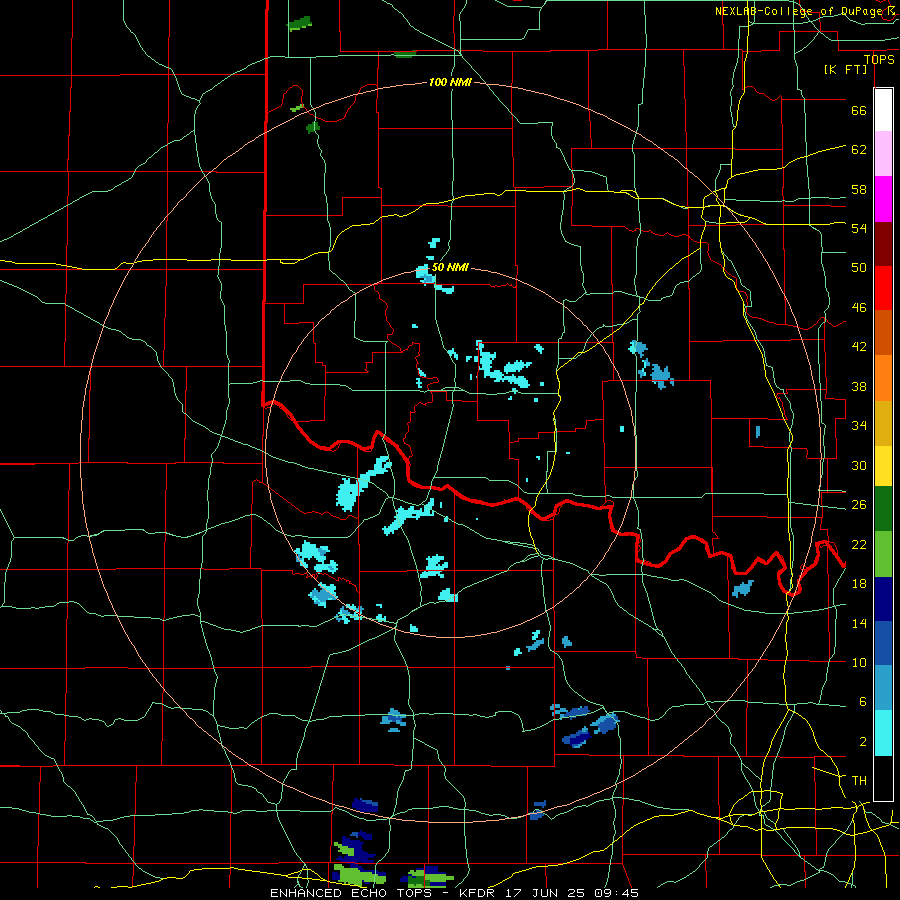Click the '30' legend value
Image resolution: width=900 pixels, height=900 pixels.
pos(859,465)
